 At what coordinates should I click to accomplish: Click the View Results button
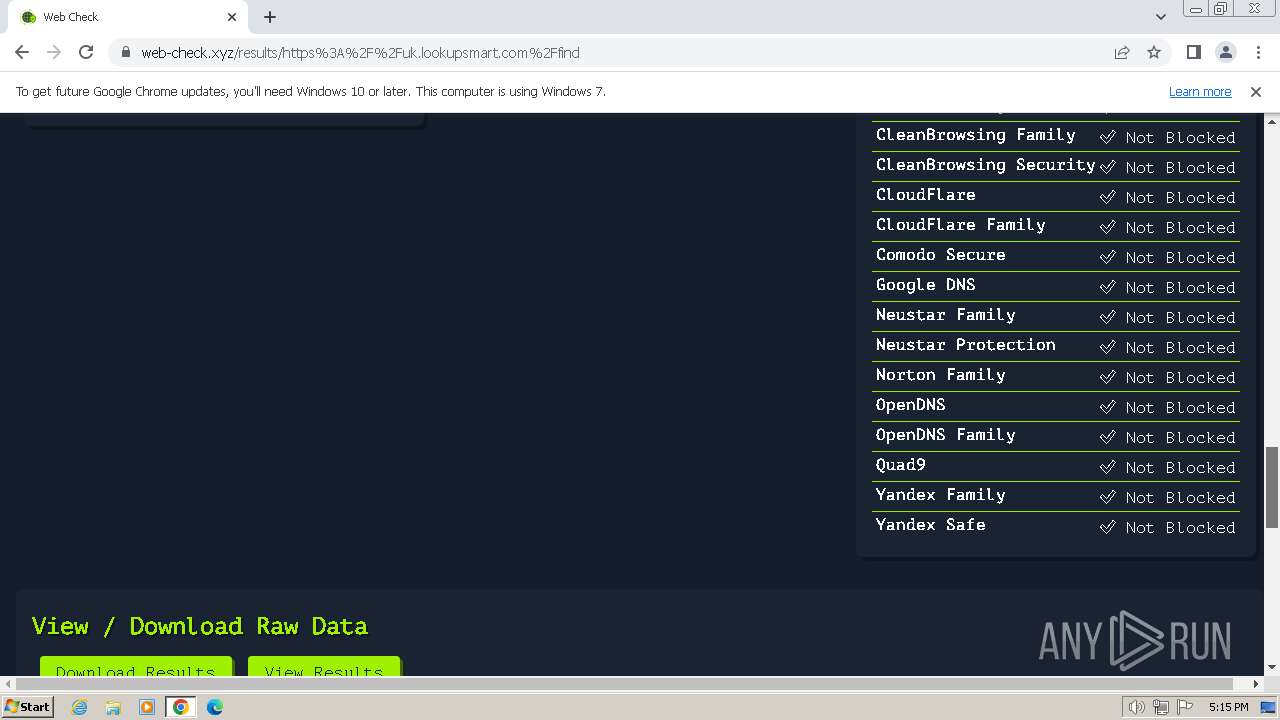(324, 666)
